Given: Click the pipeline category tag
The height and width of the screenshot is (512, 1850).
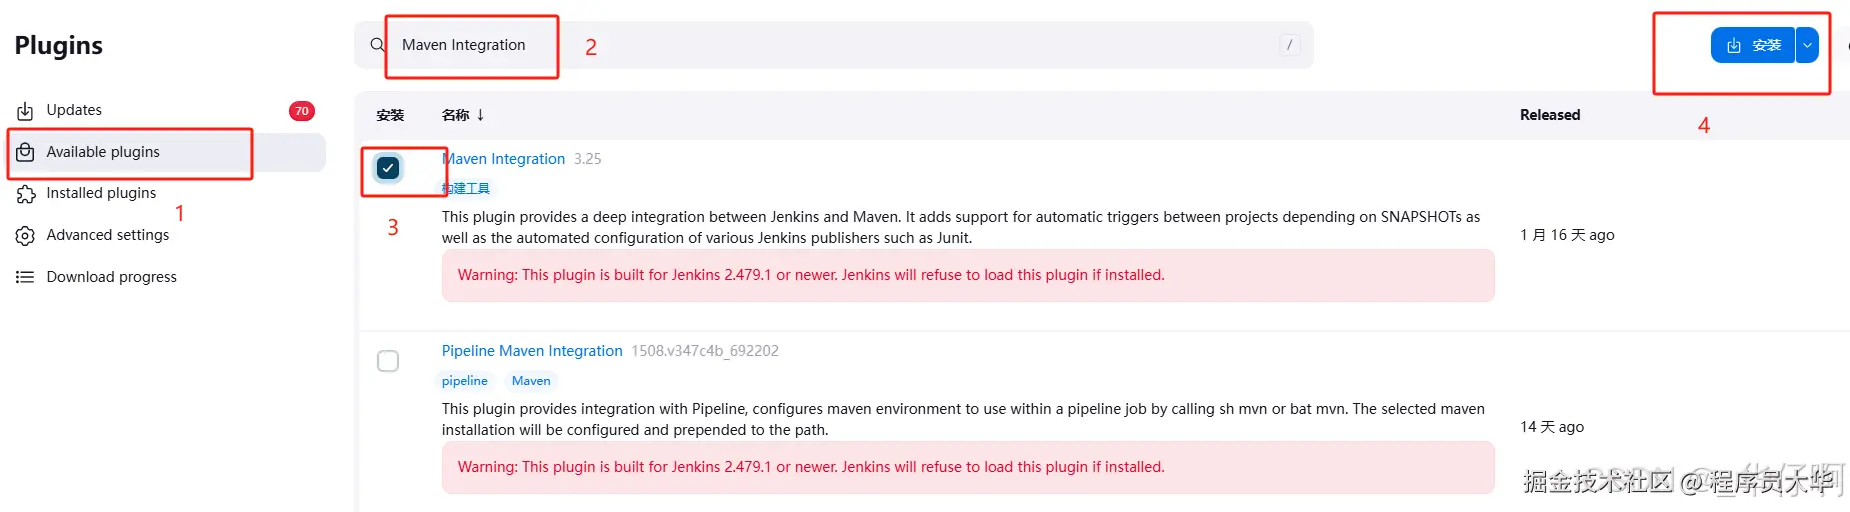Looking at the screenshot, I should click(464, 381).
